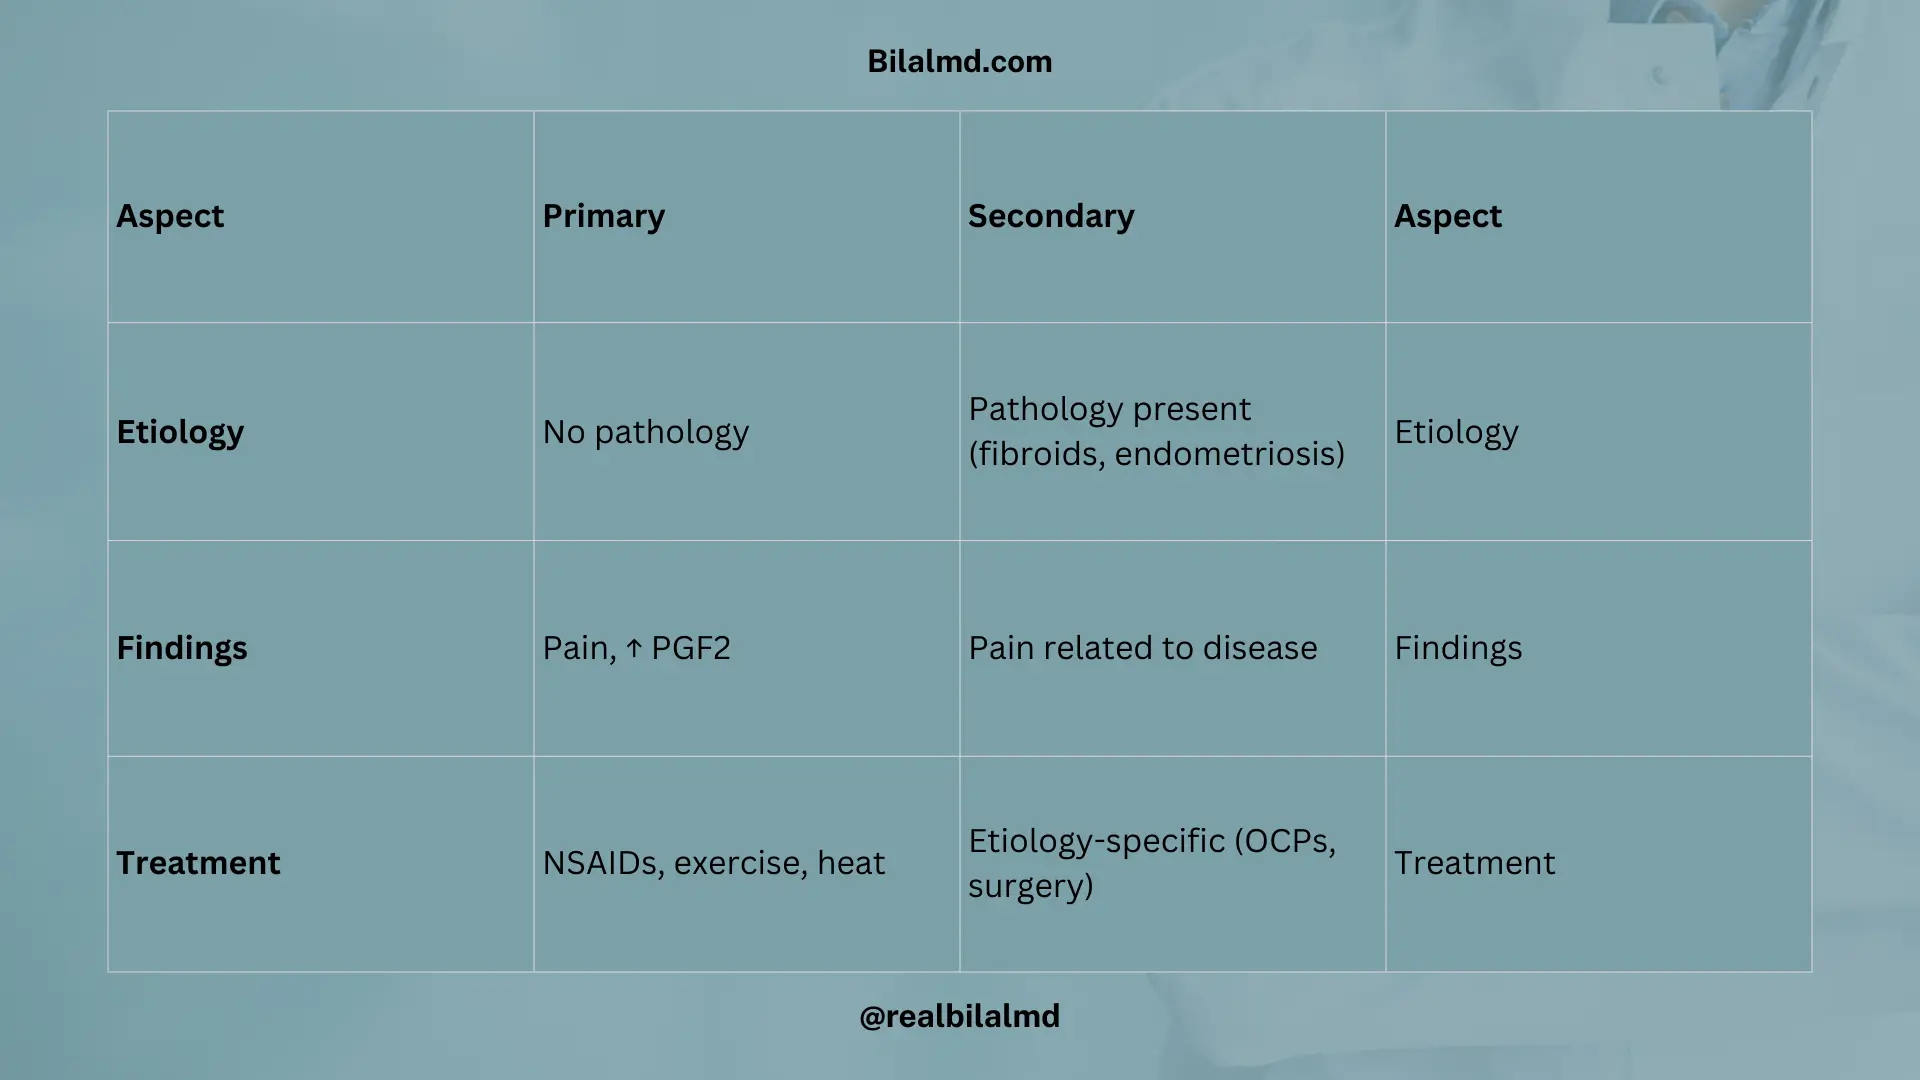The image size is (1920, 1080).
Task: Click the Bilalmd.com website link at top
Action: click(959, 61)
